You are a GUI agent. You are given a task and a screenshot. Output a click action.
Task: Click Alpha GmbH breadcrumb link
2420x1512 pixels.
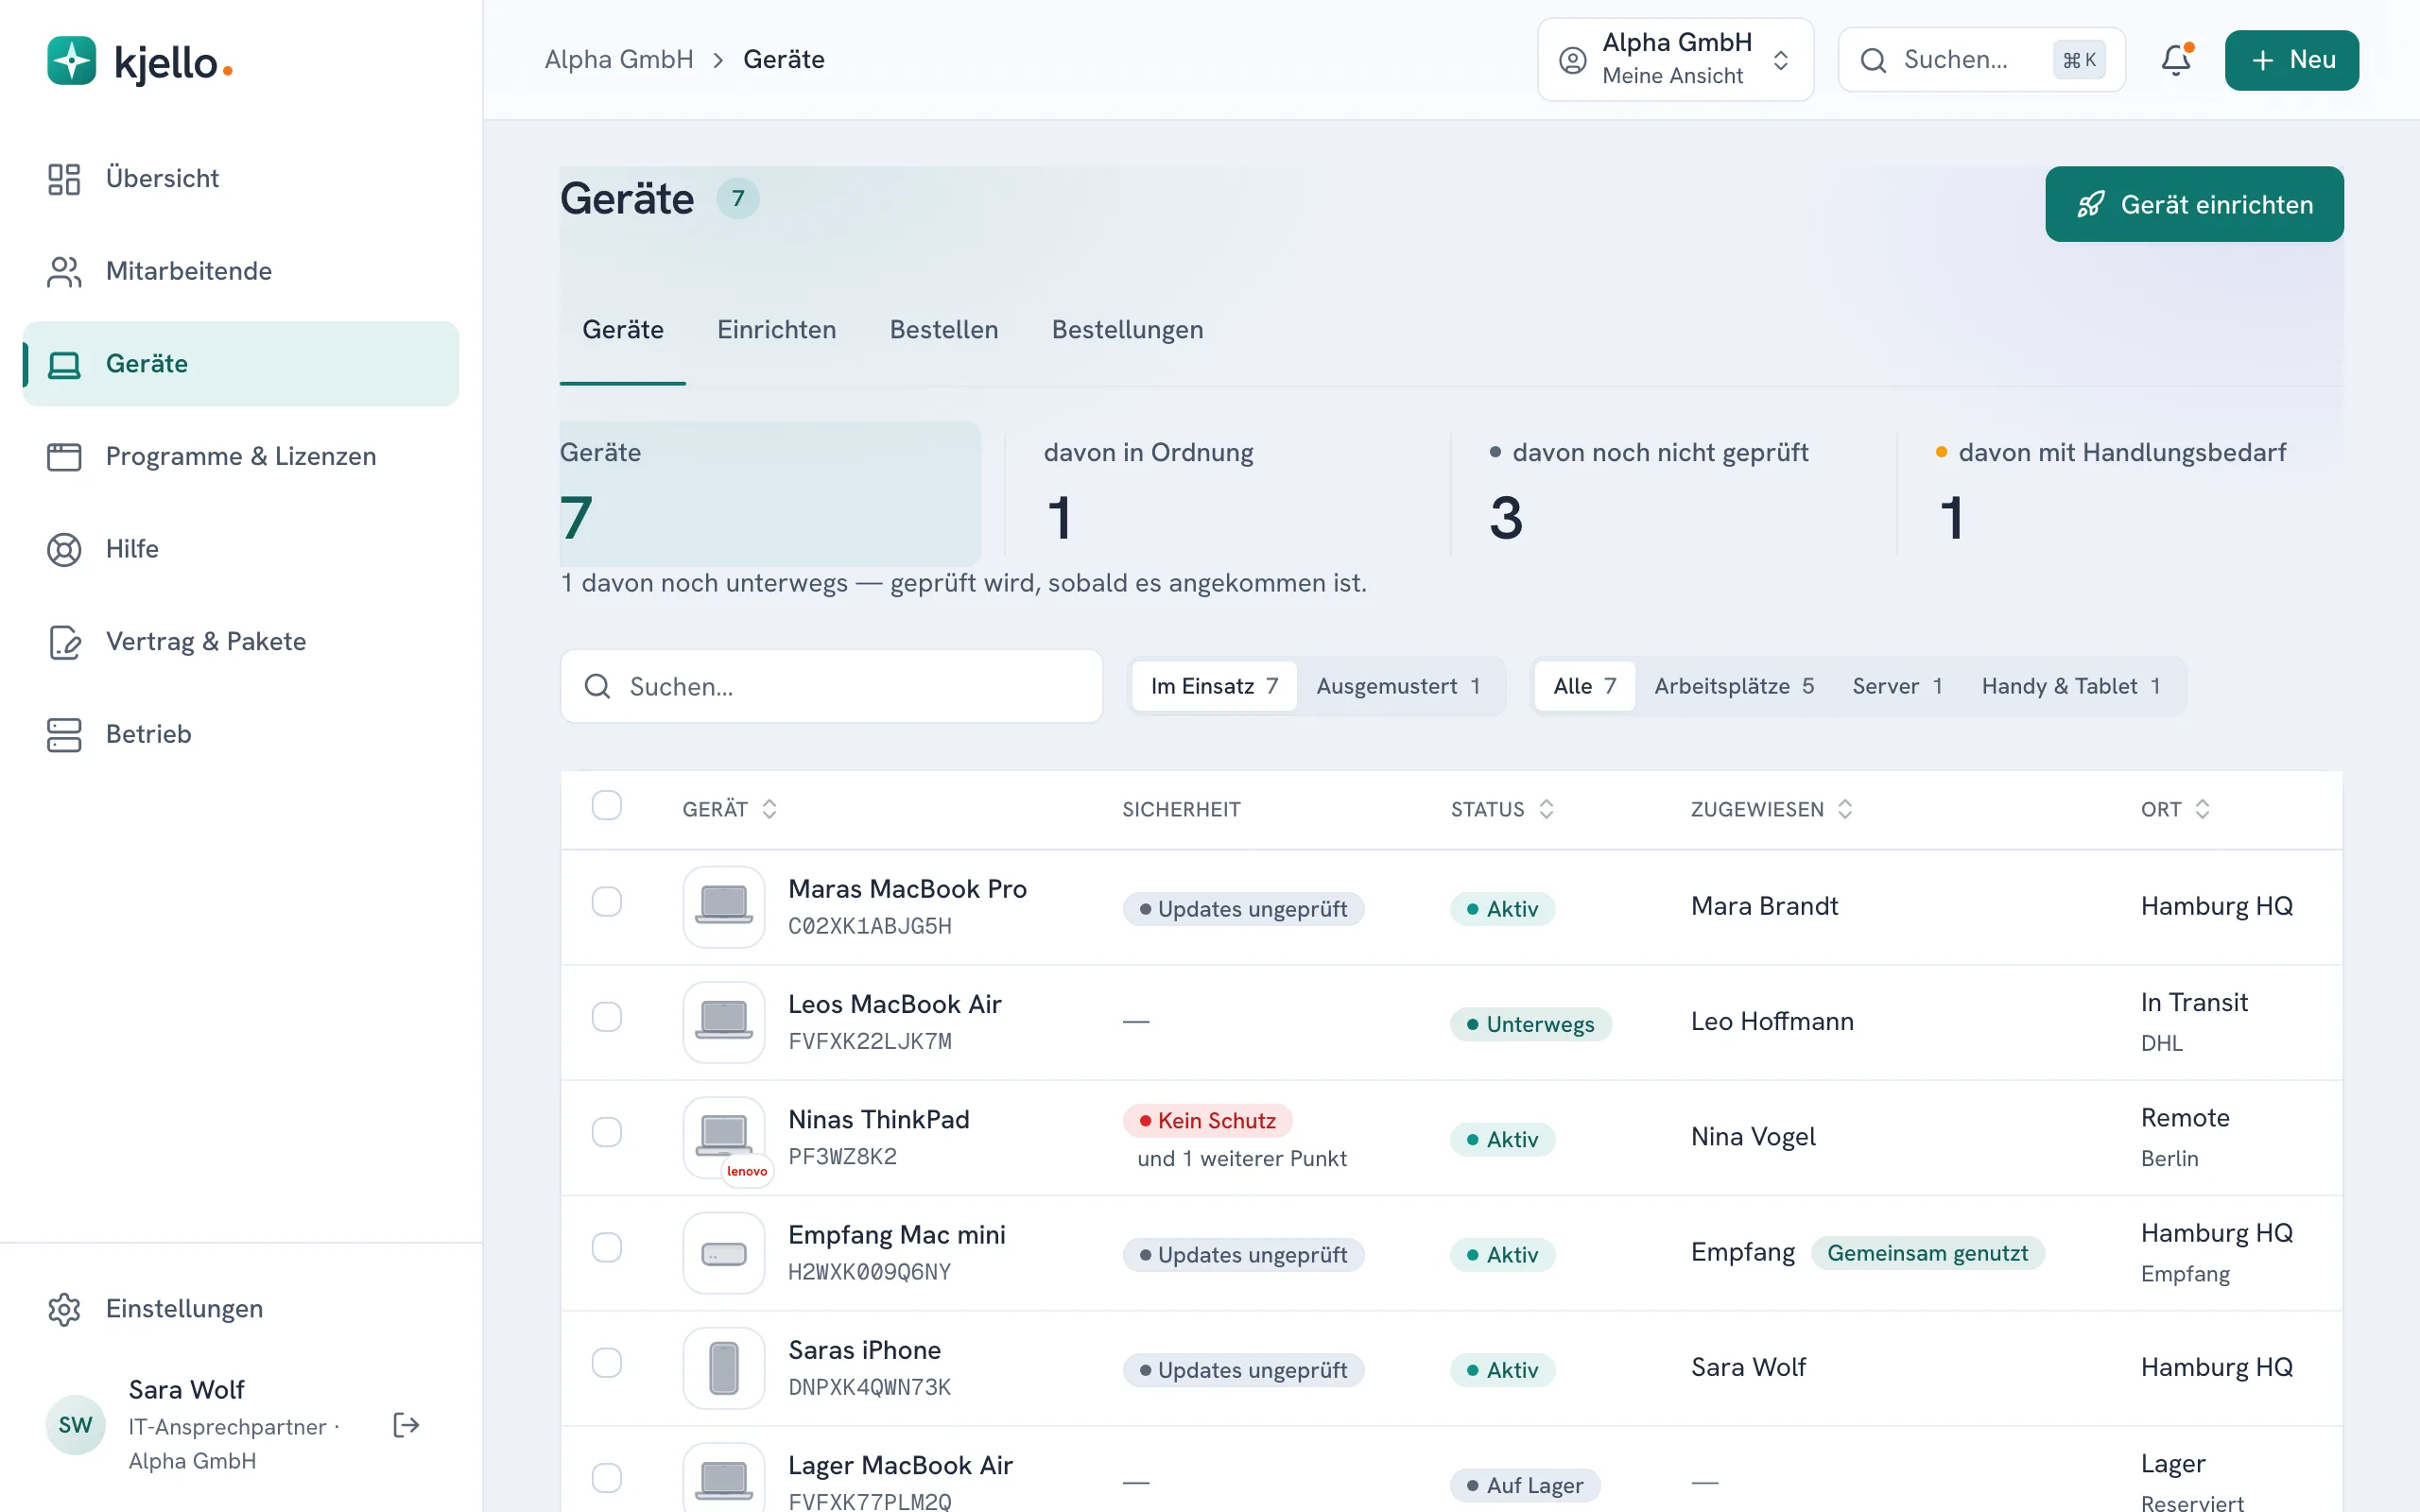(619, 59)
